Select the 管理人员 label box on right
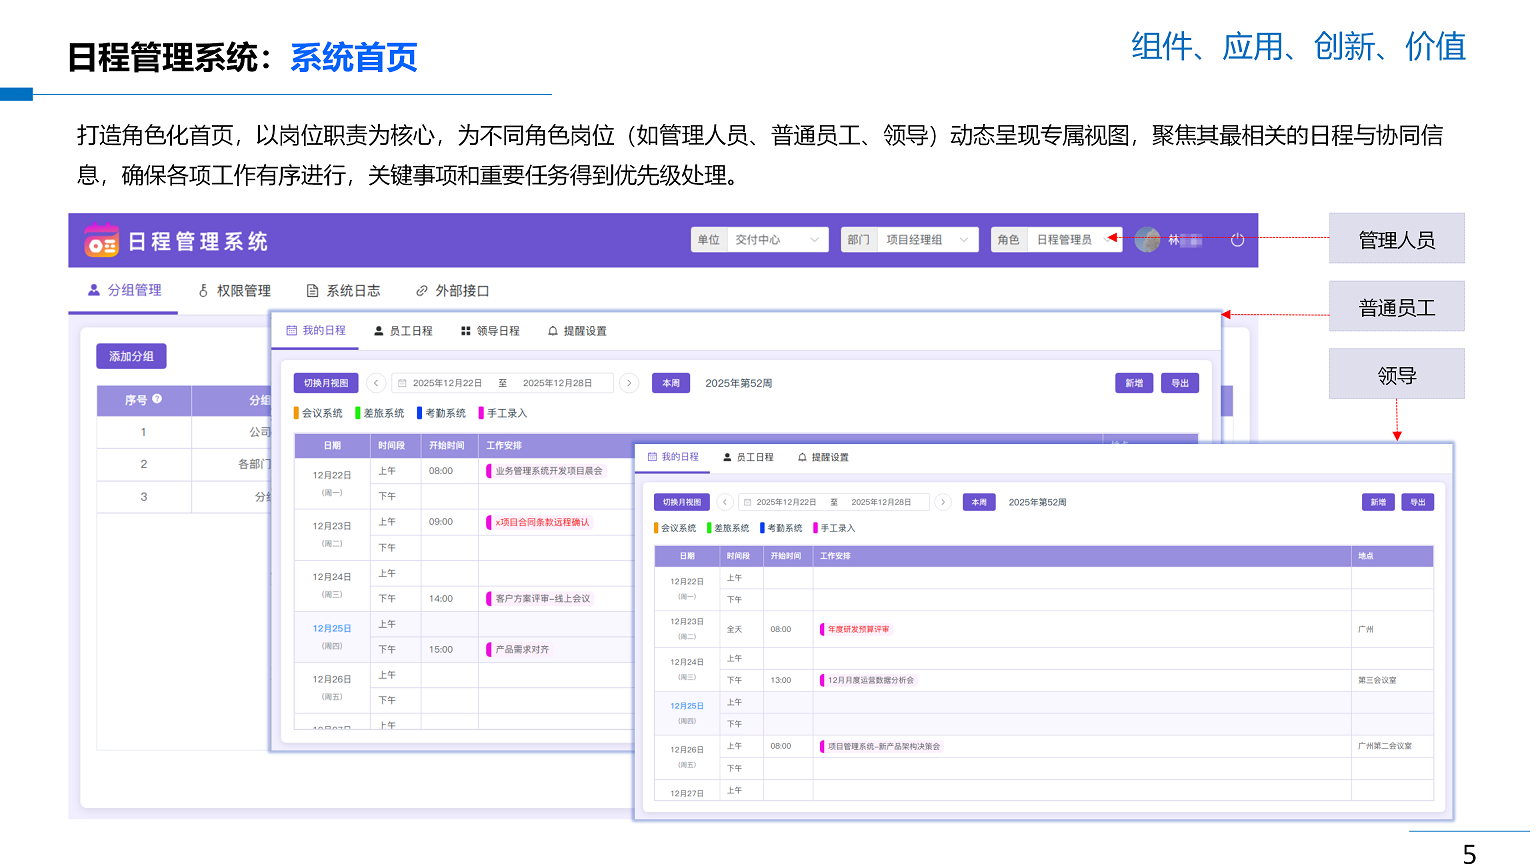This screenshot has width=1536, height=864. pos(1396,239)
